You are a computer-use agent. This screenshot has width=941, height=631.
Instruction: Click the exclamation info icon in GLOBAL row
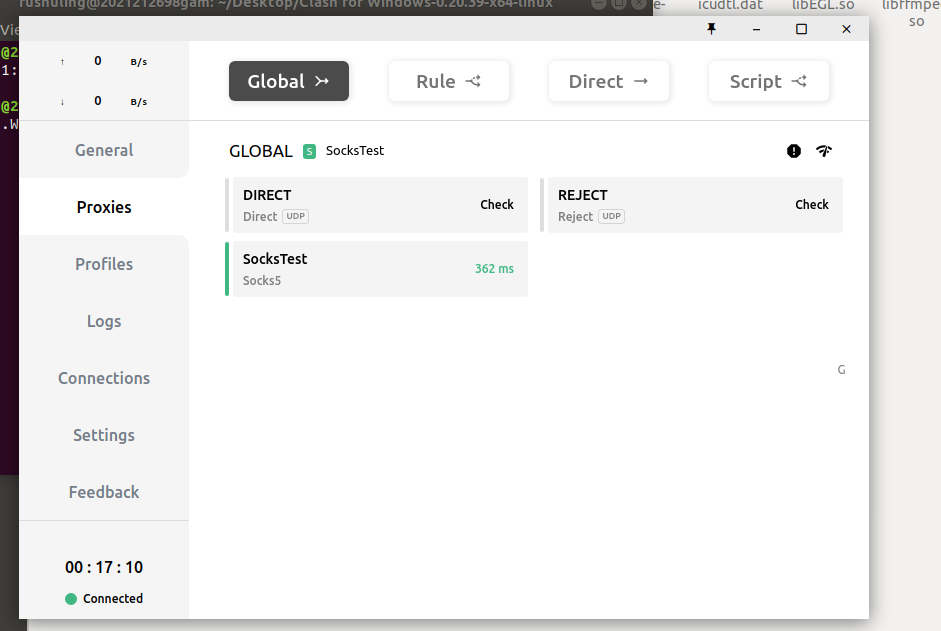click(794, 151)
